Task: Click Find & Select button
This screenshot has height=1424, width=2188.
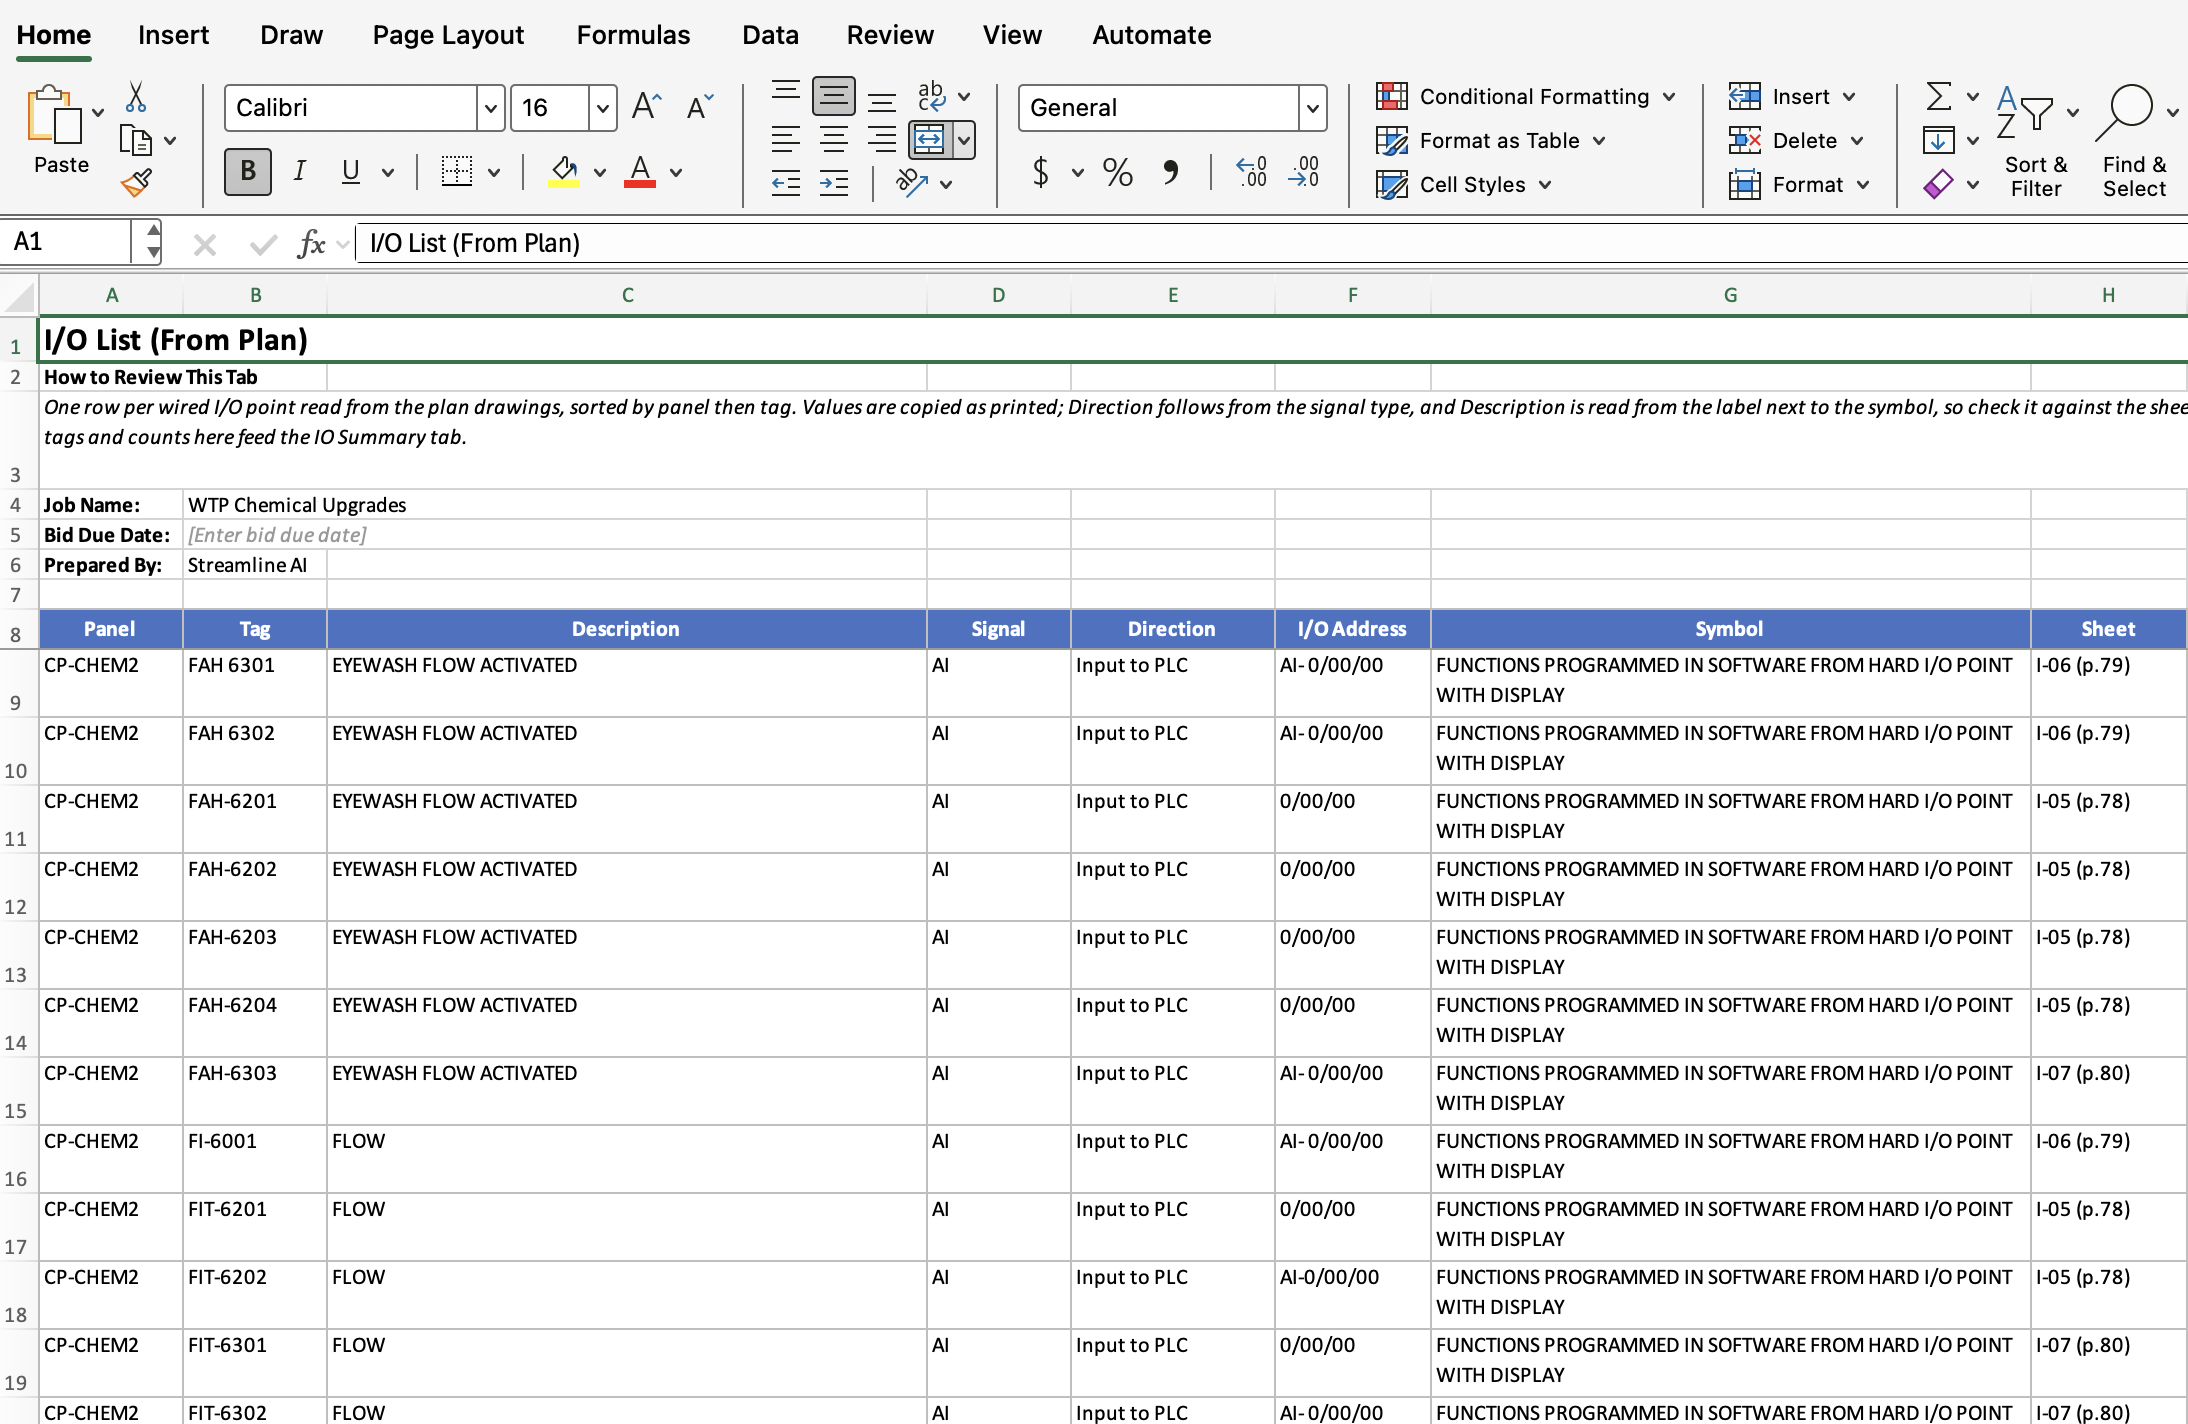Action: 2134,140
